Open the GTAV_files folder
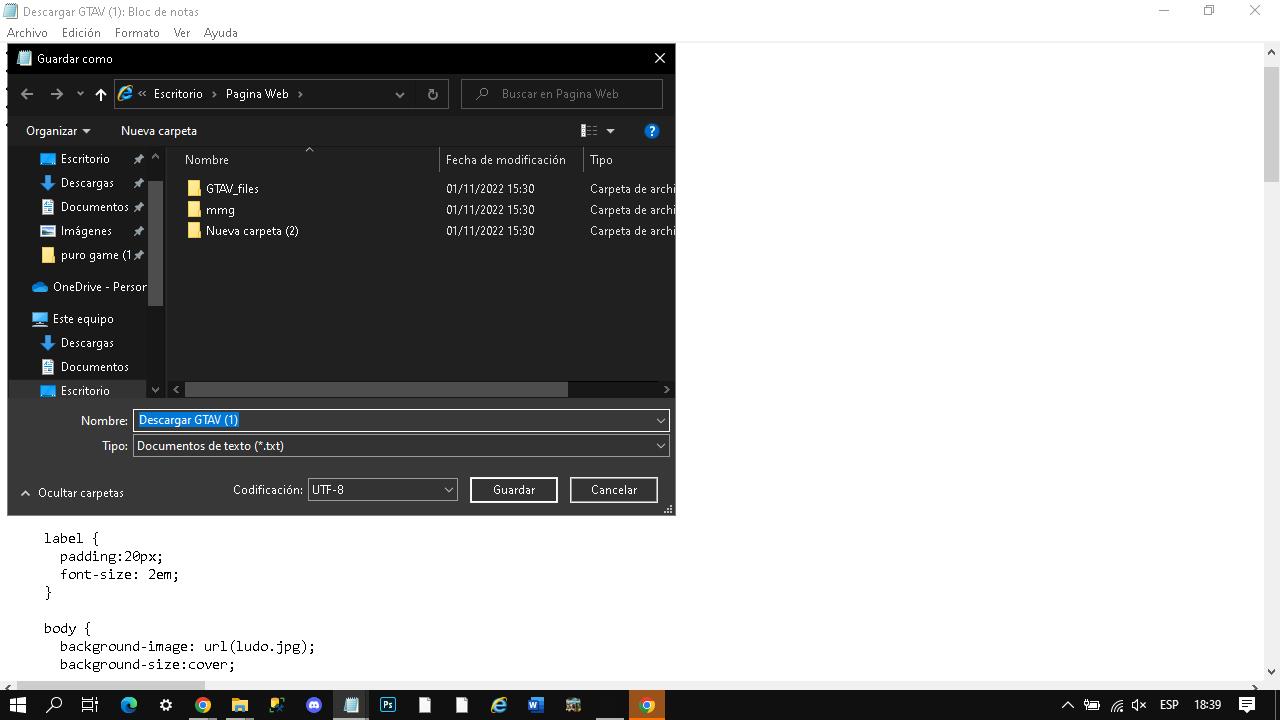1280x720 pixels. click(x=232, y=188)
